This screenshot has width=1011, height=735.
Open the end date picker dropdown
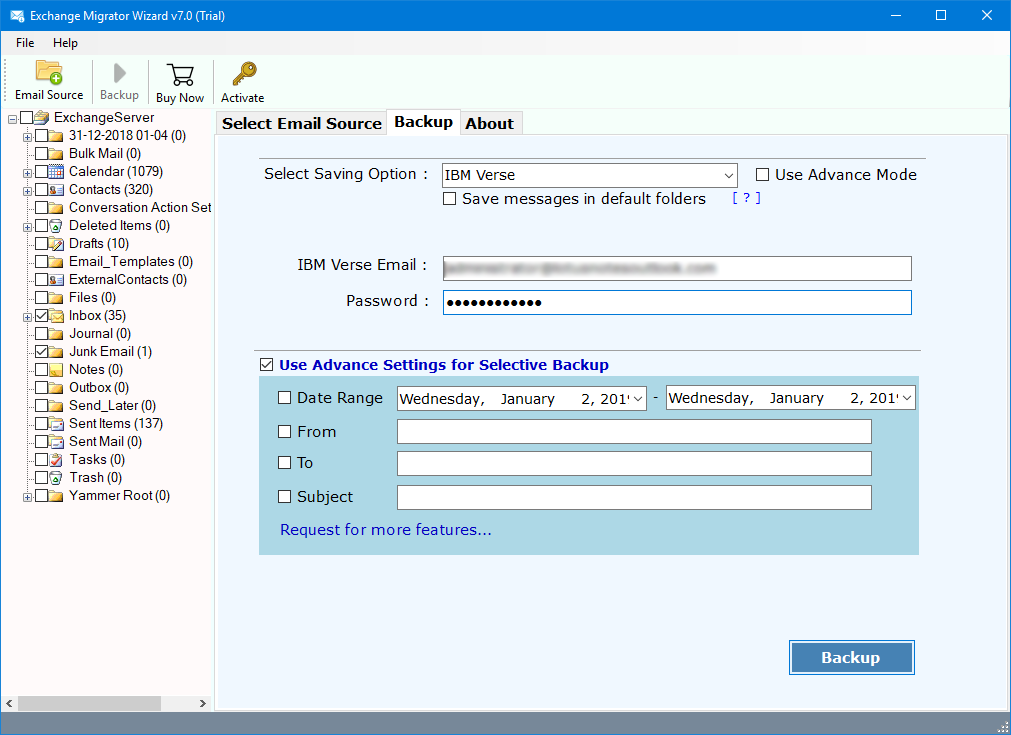[907, 398]
